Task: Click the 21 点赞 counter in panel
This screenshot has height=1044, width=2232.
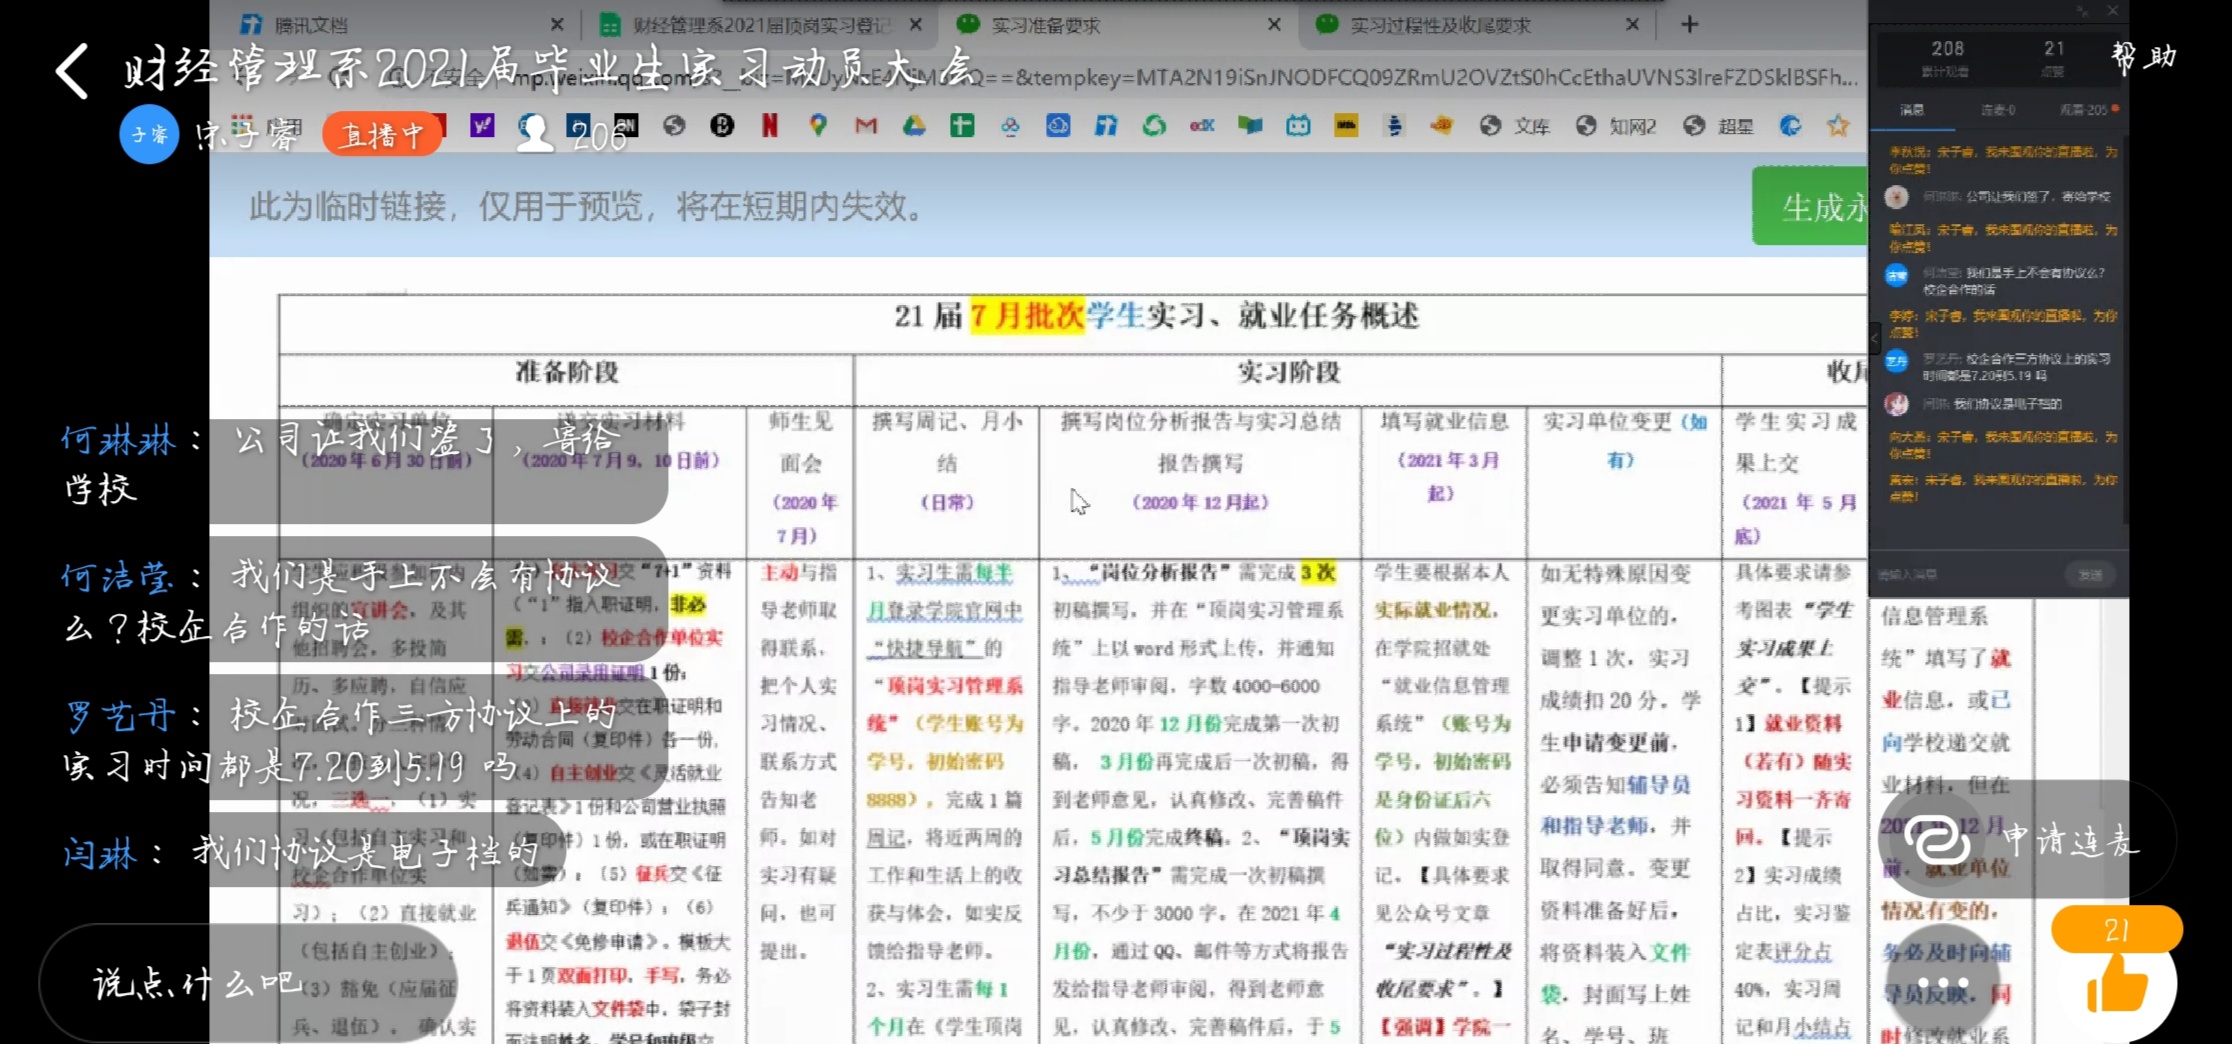Action: pyautogui.click(x=2054, y=58)
